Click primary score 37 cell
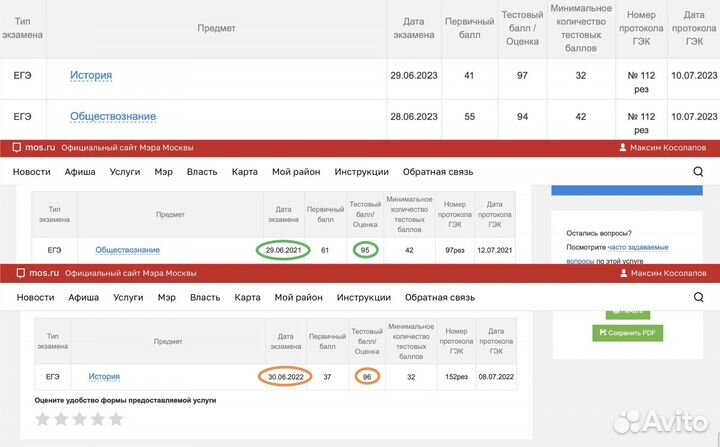The width and height of the screenshot is (720, 447). click(327, 377)
